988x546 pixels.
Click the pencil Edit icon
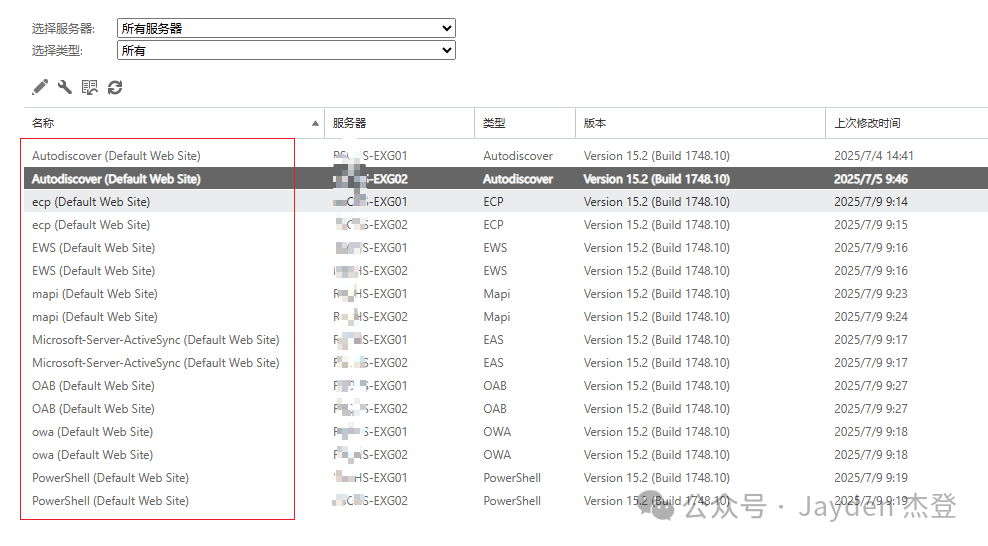[40, 88]
